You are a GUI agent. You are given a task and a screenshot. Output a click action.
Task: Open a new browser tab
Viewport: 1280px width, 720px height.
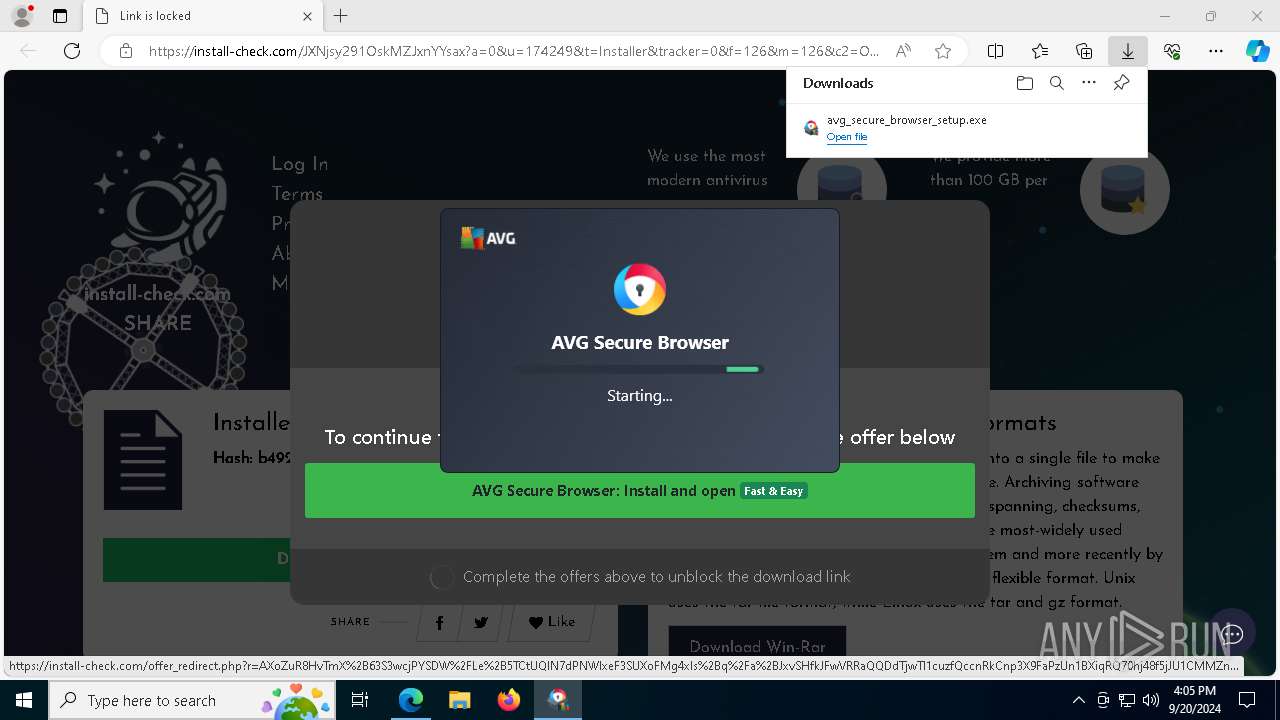(341, 16)
